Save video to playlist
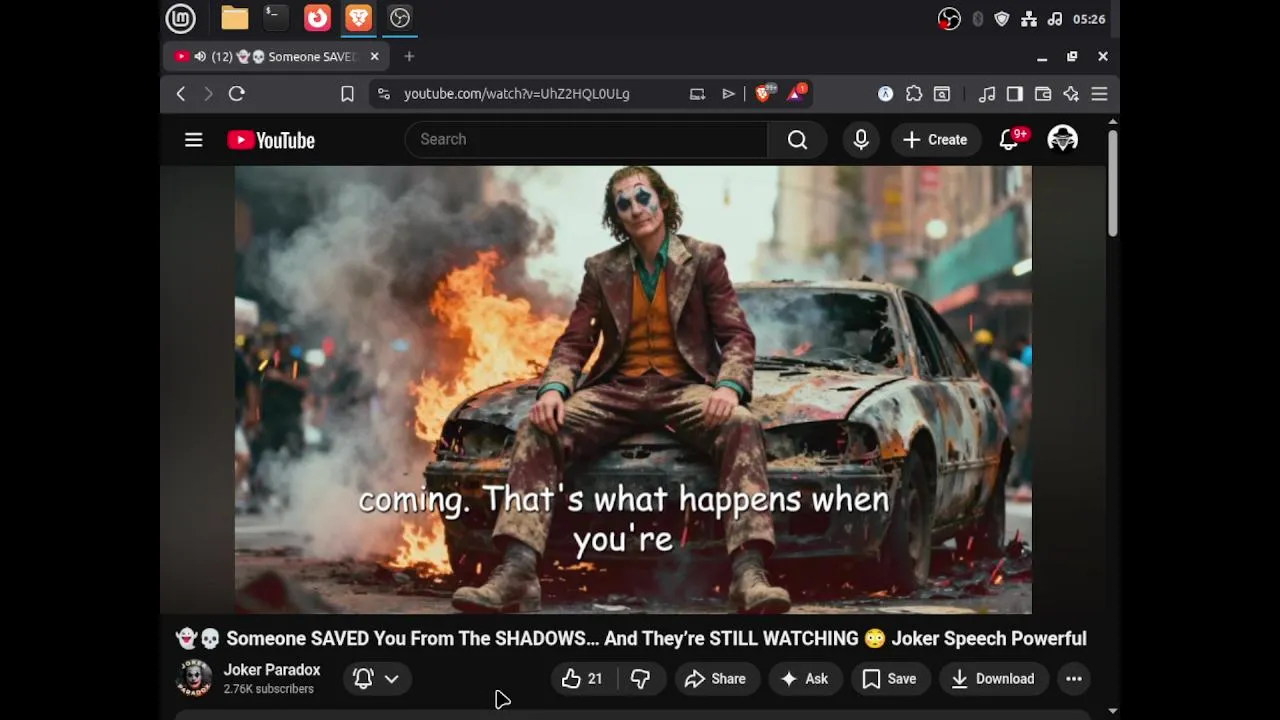1280x720 pixels. point(890,679)
